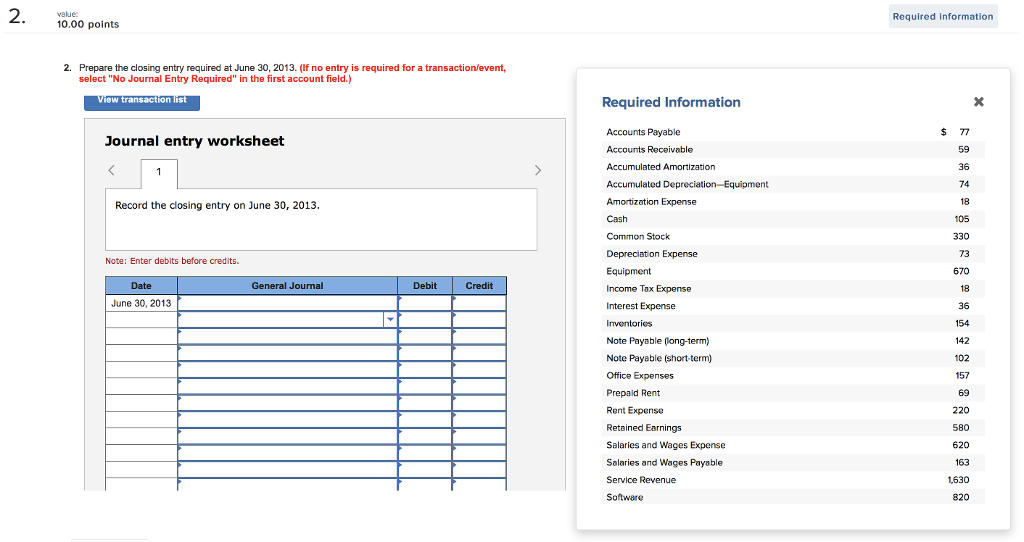Screen dimensions: 1024x542
Task: Click the Common Stock row
Action: 793,236
